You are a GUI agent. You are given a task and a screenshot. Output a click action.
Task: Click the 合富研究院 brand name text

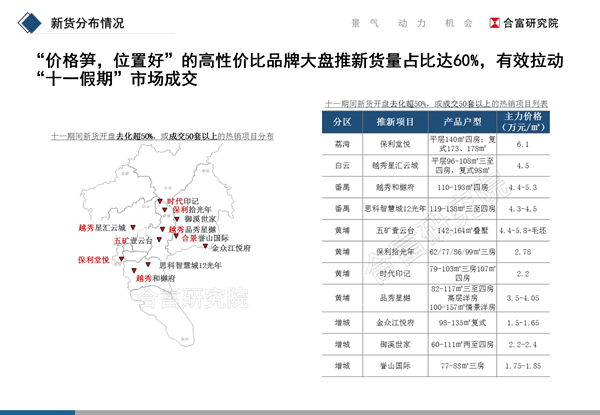[x=530, y=23]
